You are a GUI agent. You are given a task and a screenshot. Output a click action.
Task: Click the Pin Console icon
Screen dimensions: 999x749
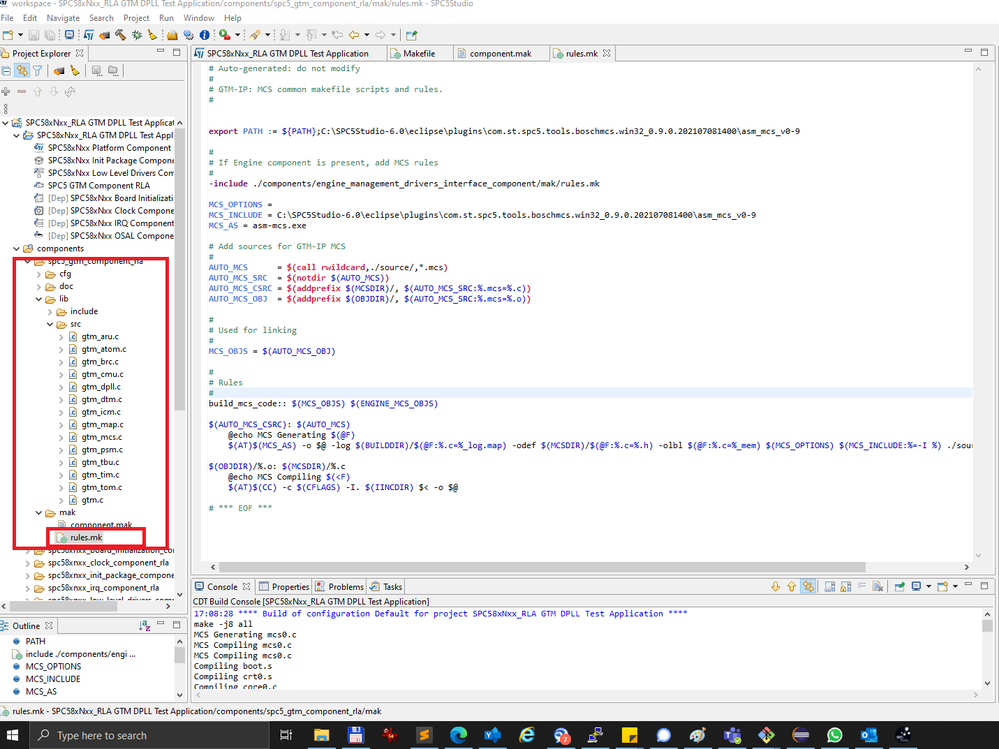click(x=899, y=587)
